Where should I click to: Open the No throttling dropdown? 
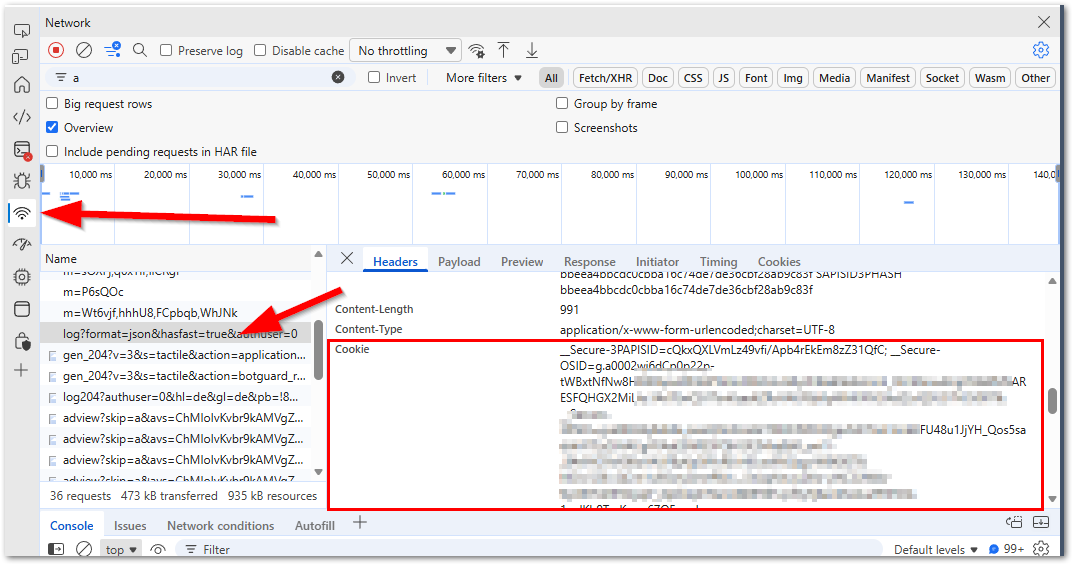406,51
